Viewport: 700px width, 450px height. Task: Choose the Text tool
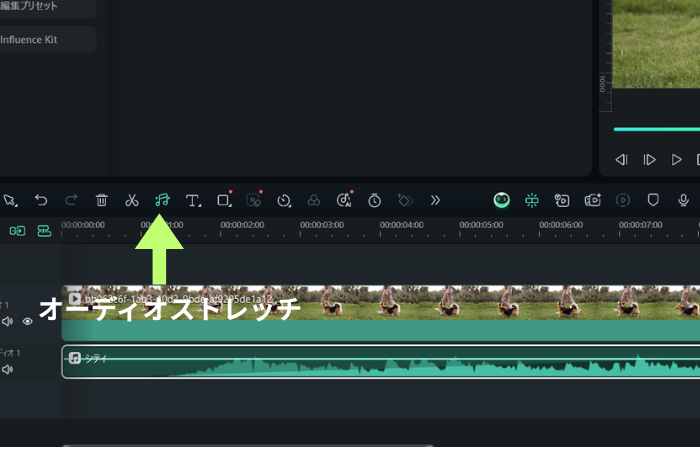(x=193, y=200)
